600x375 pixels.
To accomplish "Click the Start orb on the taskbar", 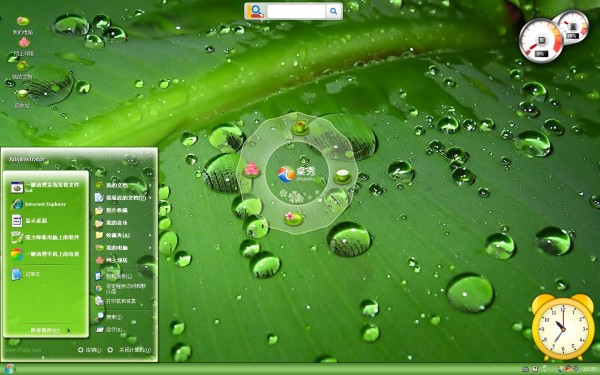I will pos(10,369).
